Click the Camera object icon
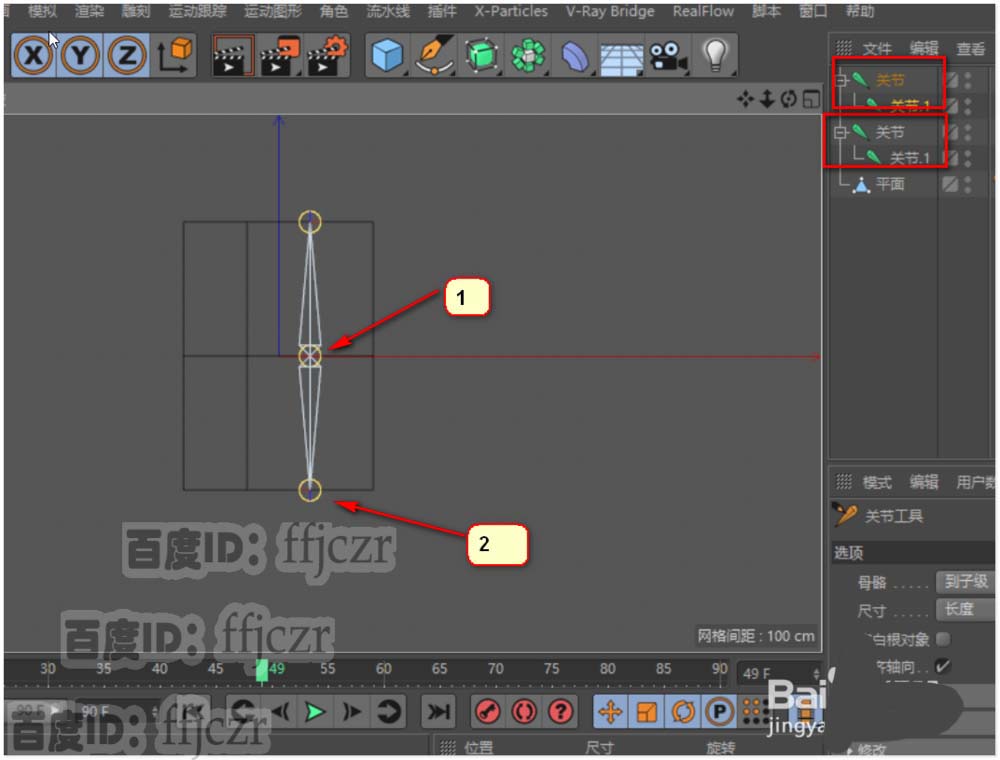The width and height of the screenshot is (1000, 760). (668, 56)
